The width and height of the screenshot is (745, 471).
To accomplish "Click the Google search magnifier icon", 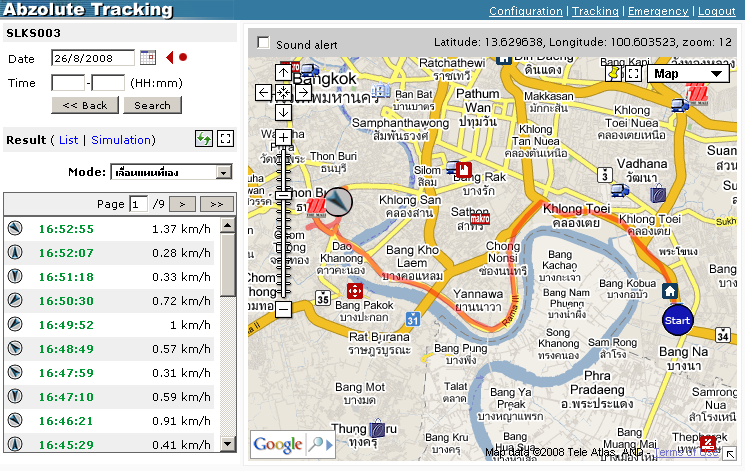I will point(316,444).
